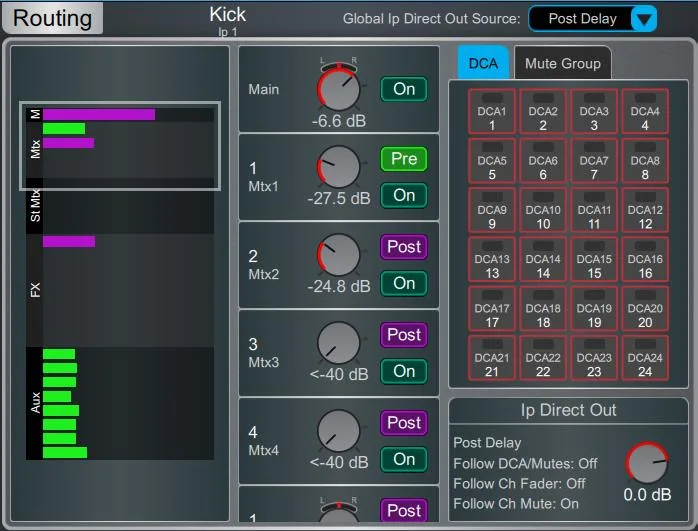
Task: Assign channel to DCA22
Action: coord(543,358)
